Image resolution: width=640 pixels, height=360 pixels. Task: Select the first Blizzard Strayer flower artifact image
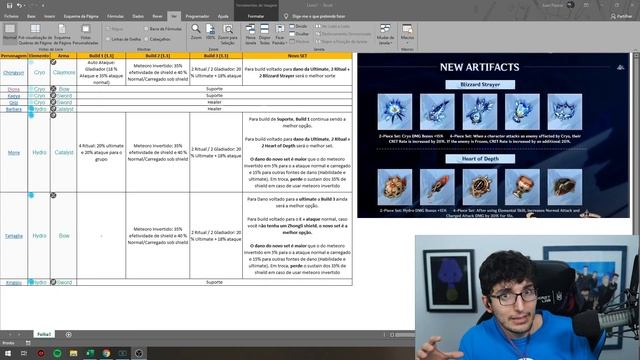(395, 111)
